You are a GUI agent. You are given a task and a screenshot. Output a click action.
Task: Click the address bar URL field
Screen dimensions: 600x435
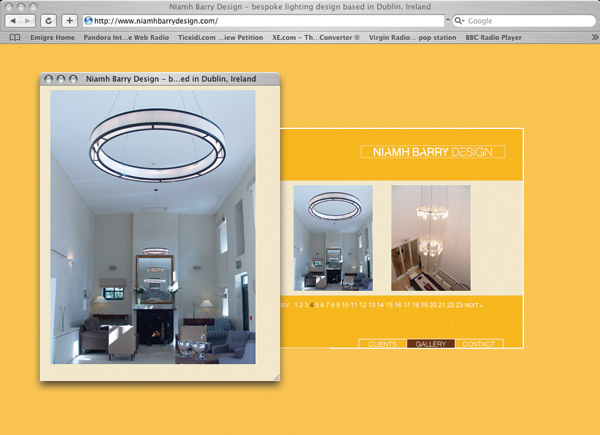point(263,21)
